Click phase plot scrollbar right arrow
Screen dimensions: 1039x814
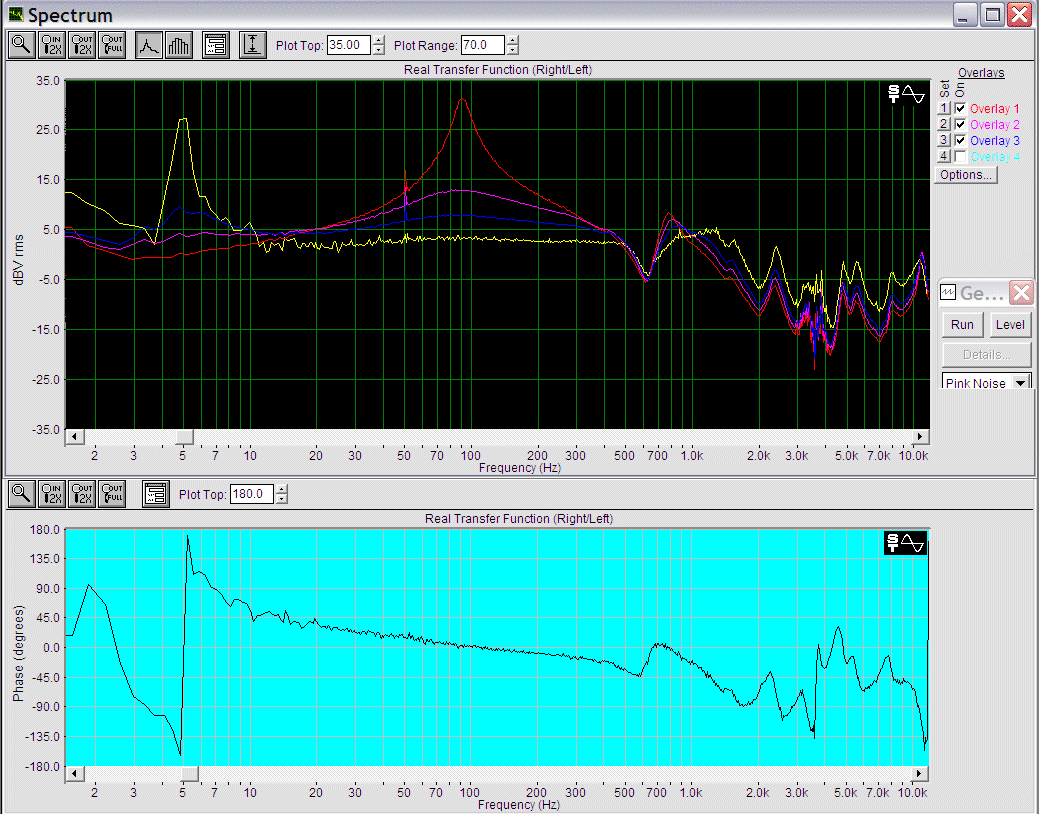point(920,774)
